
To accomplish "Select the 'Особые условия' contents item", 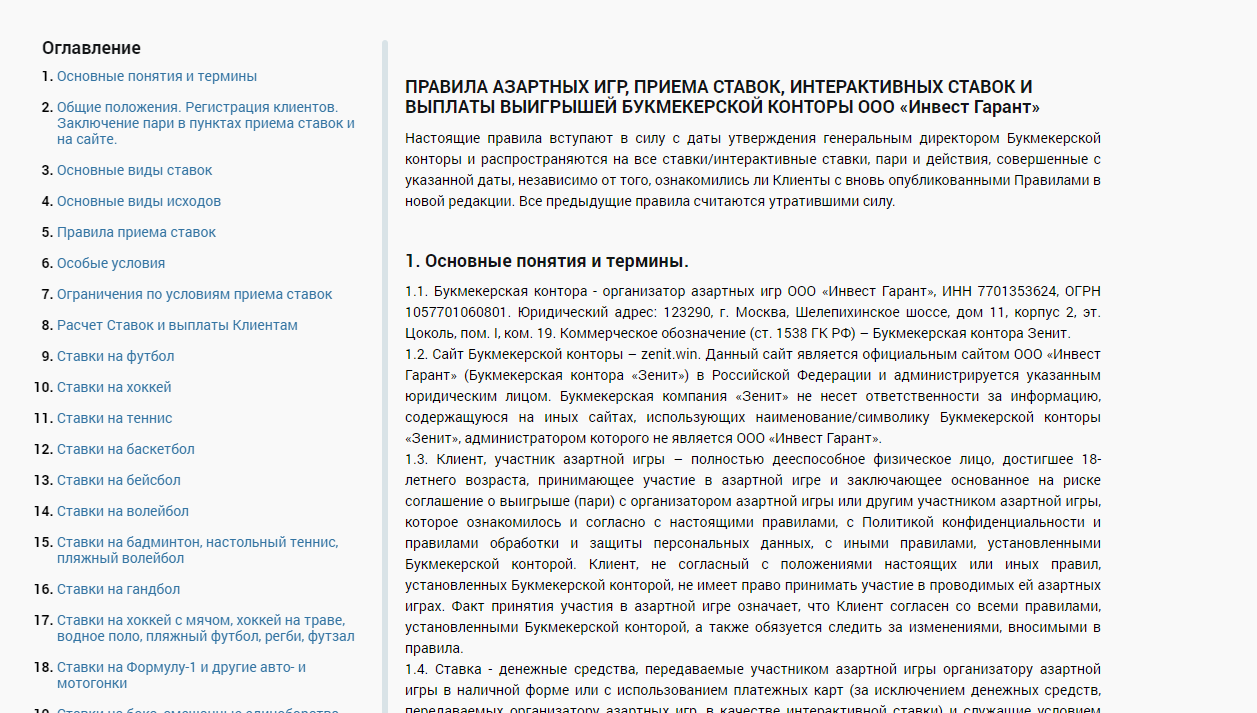I will (x=110, y=263).
